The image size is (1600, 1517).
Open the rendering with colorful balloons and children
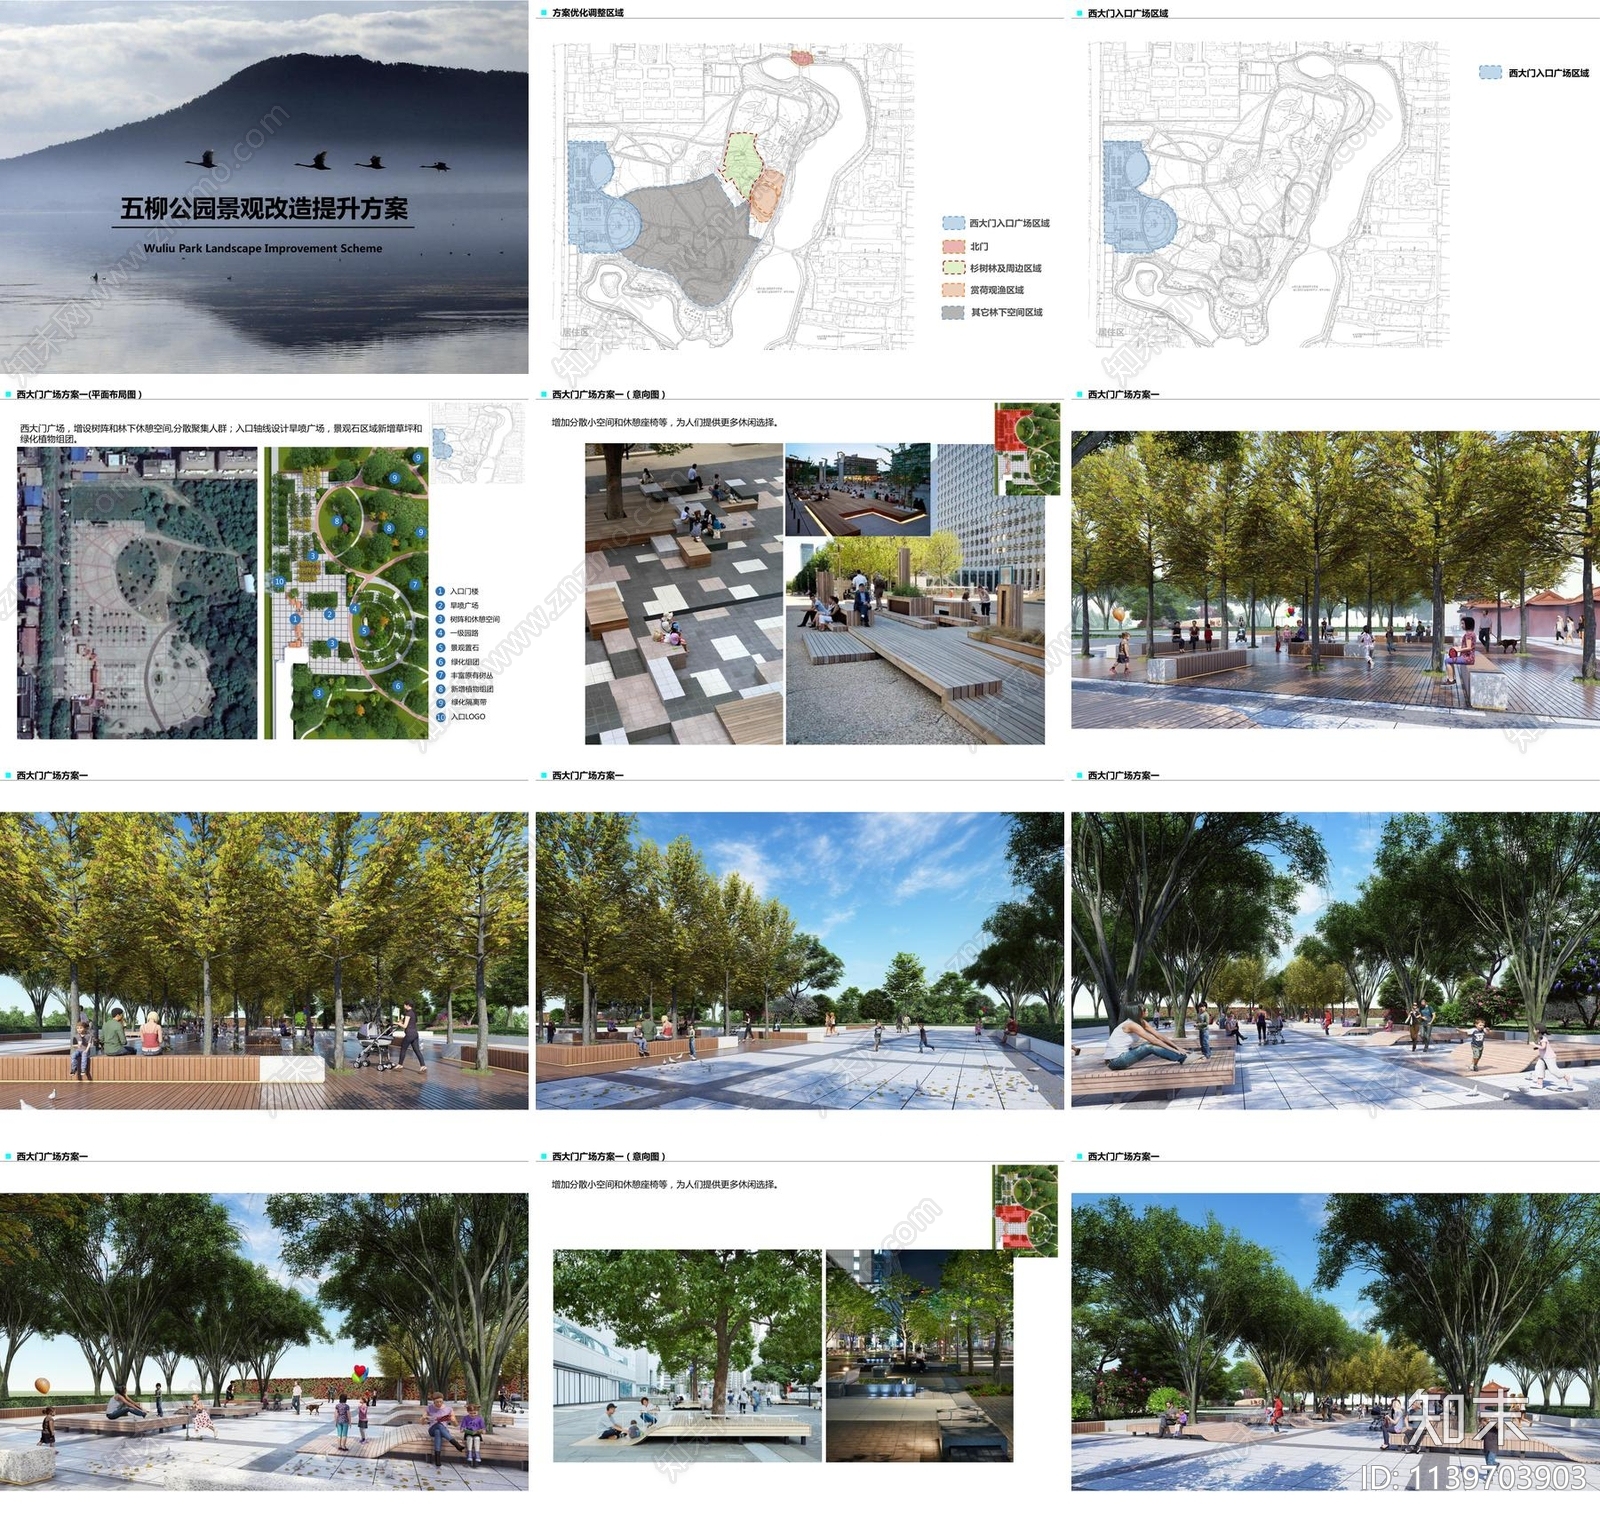(x=264, y=1341)
